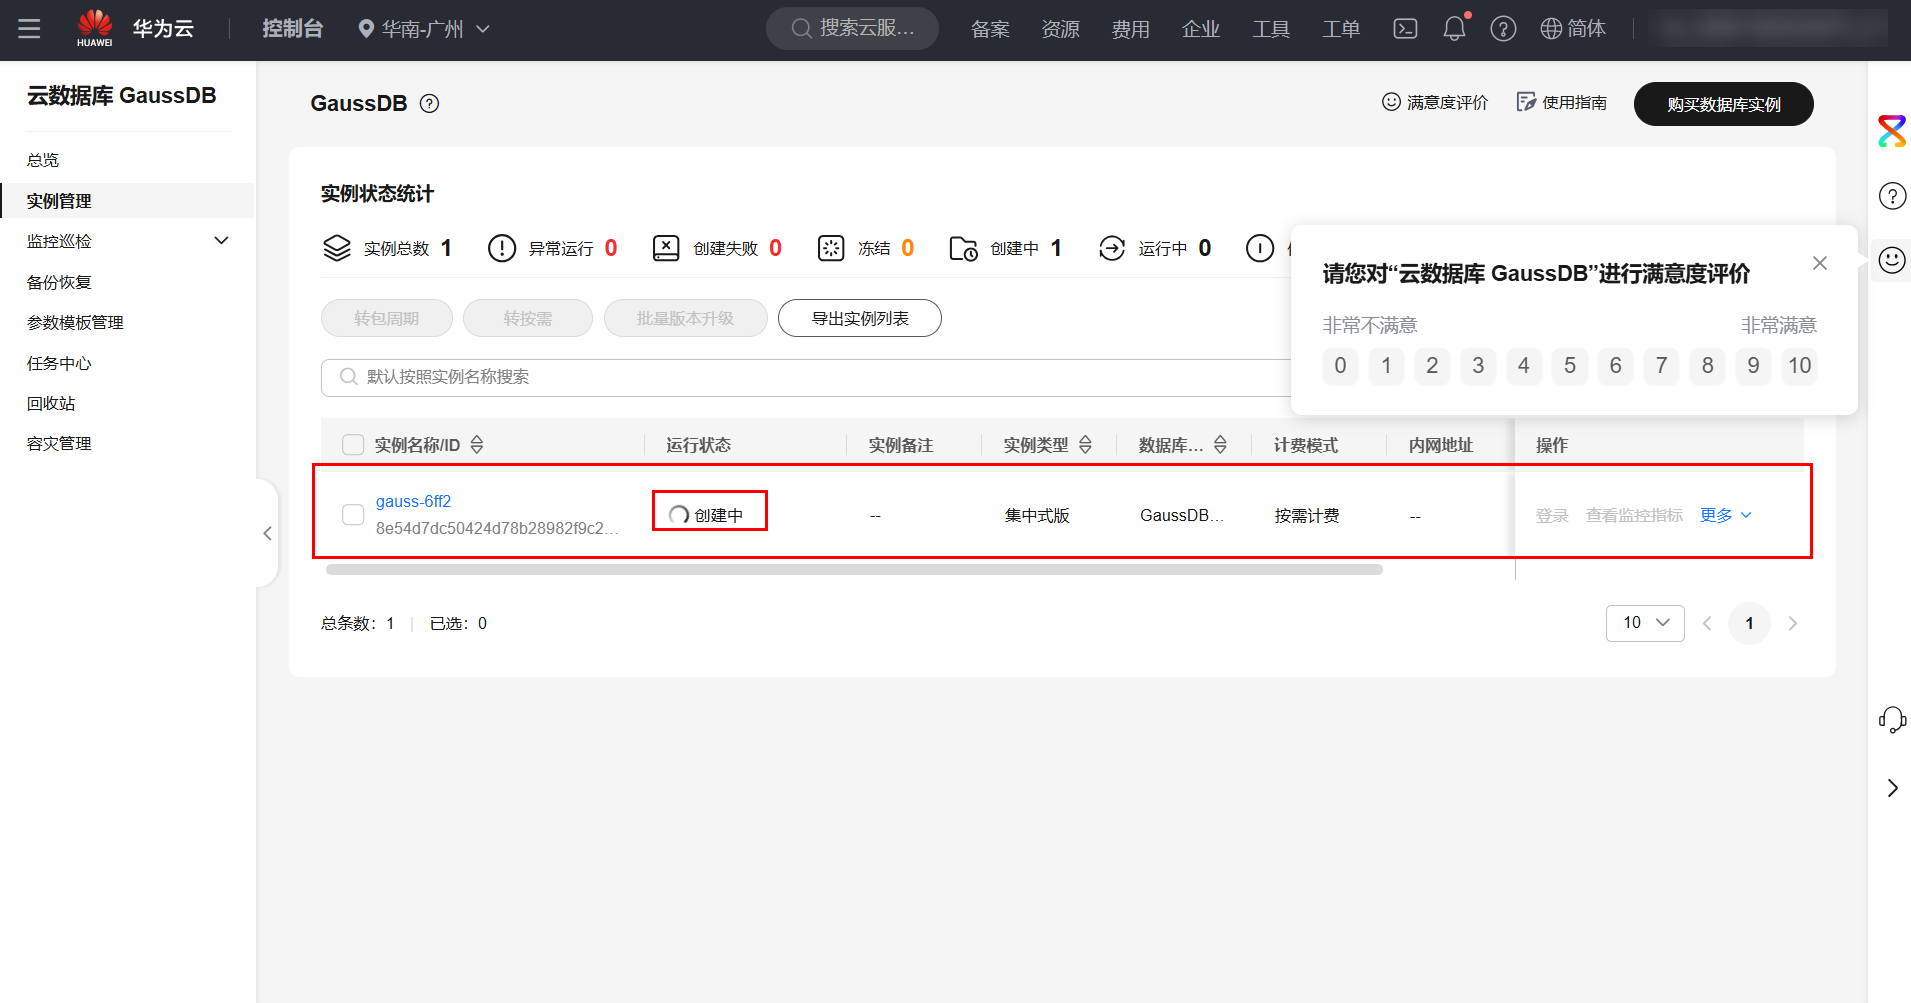Open 任务中心 in sidebar

[x=59, y=364]
